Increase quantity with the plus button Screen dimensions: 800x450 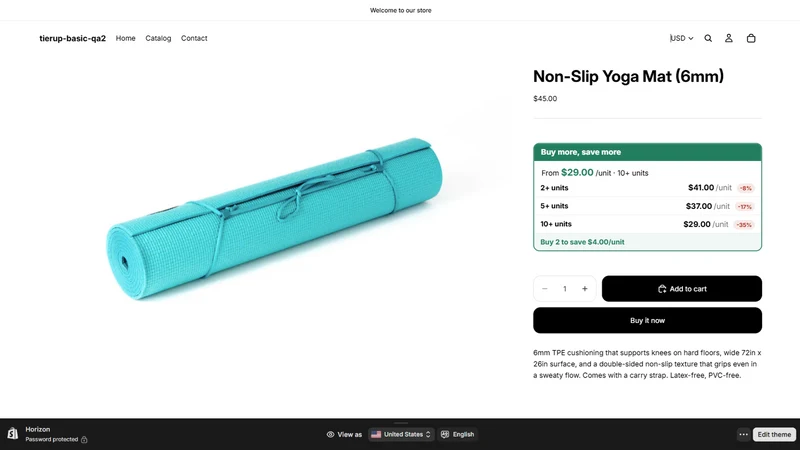pos(585,289)
